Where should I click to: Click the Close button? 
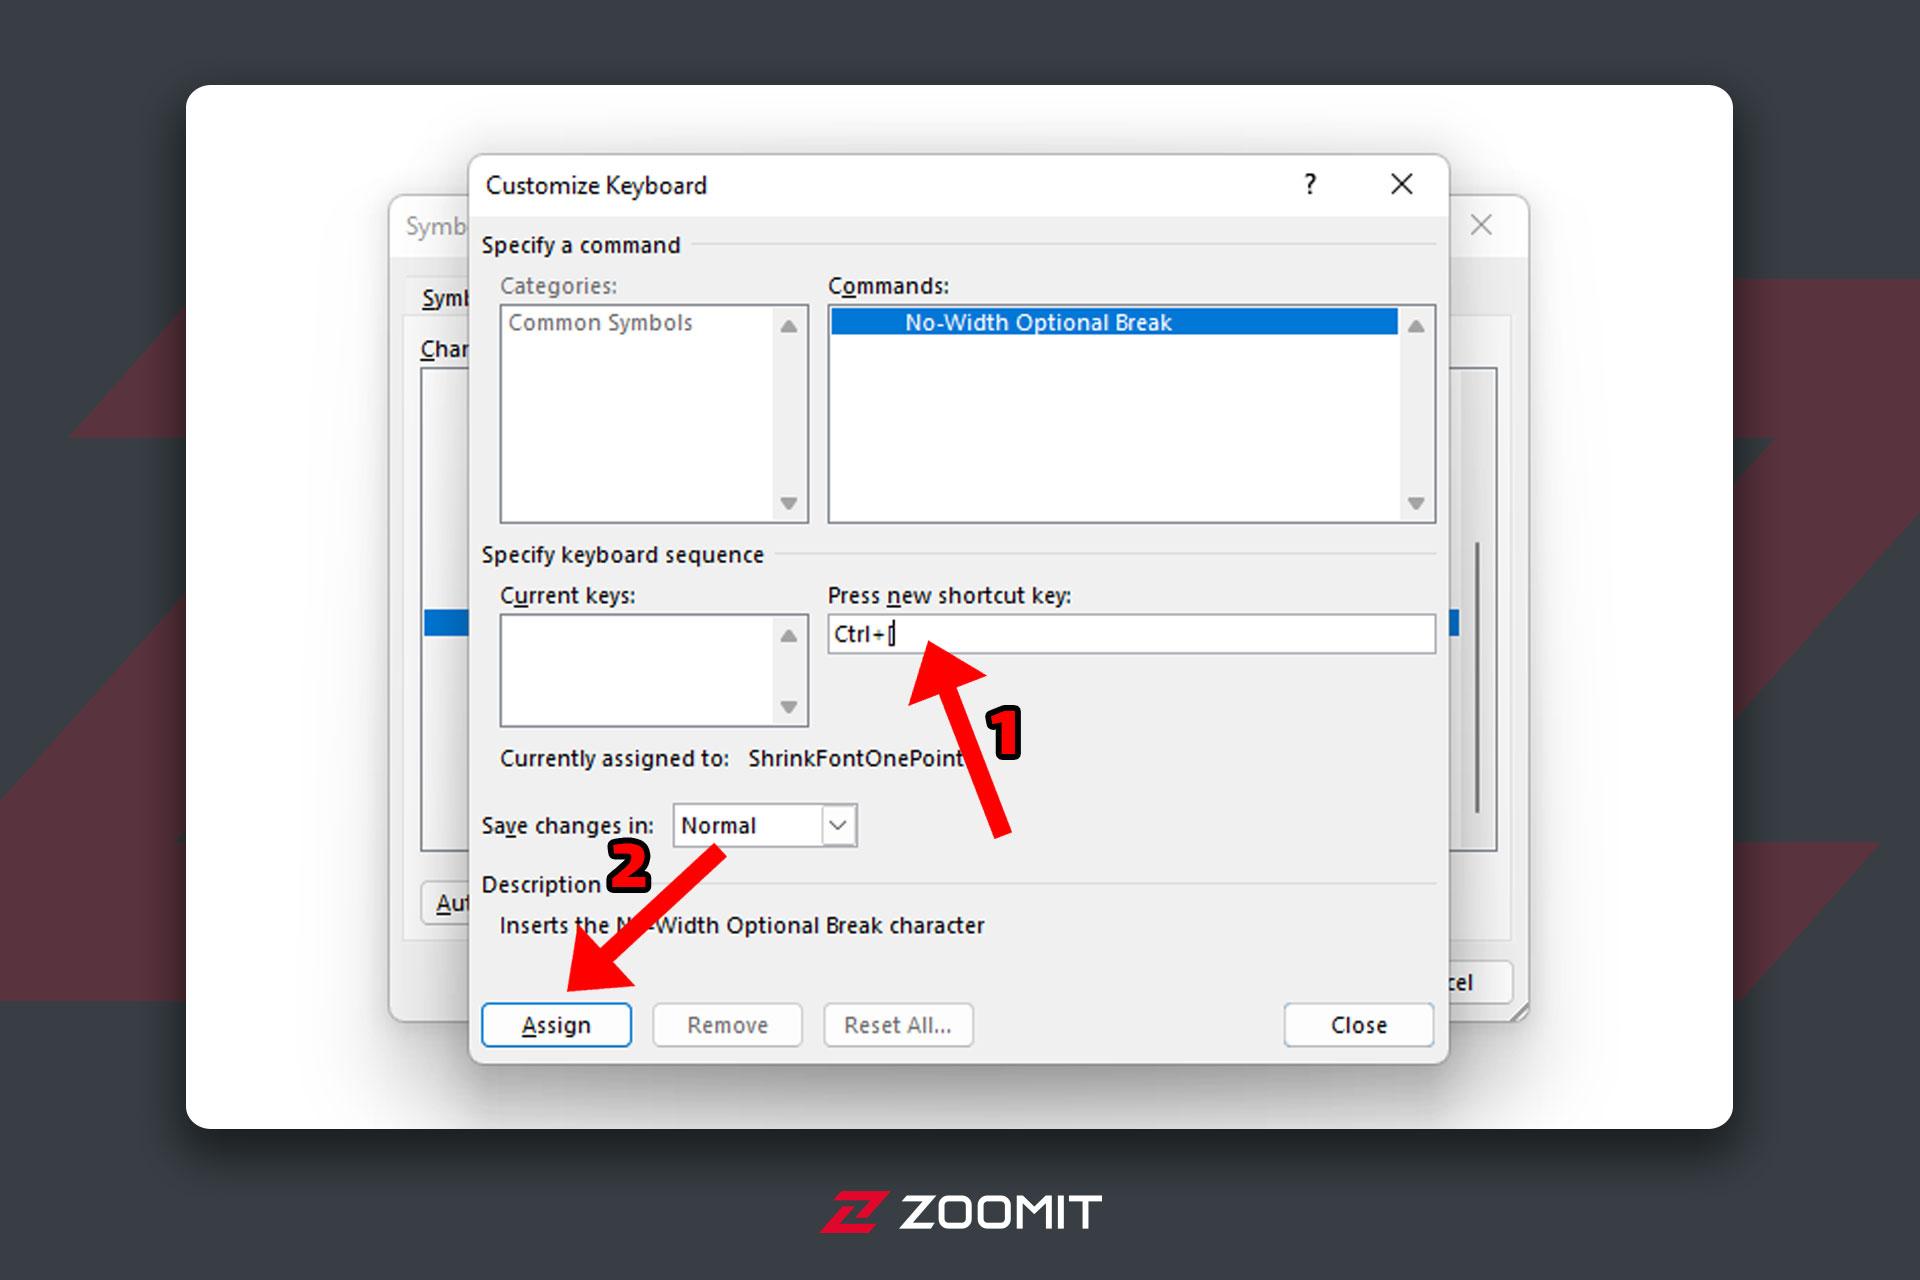[1358, 1025]
